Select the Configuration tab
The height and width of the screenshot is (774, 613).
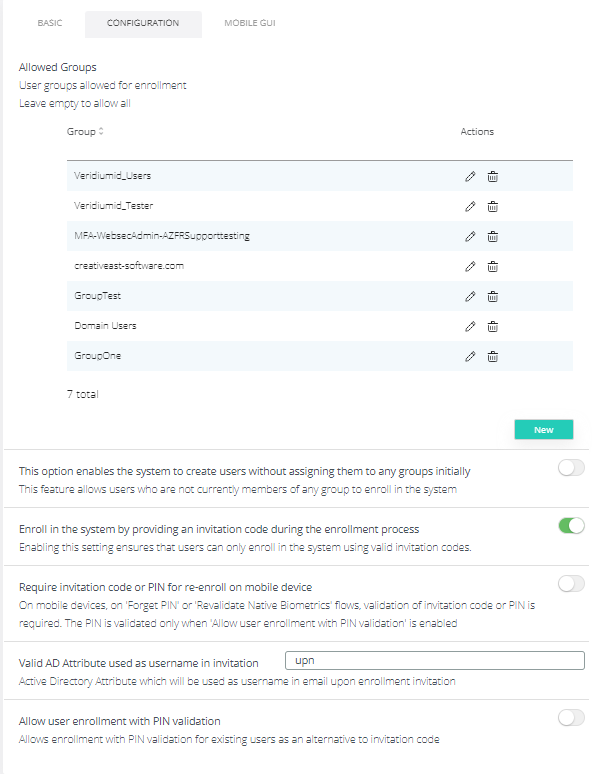click(143, 23)
